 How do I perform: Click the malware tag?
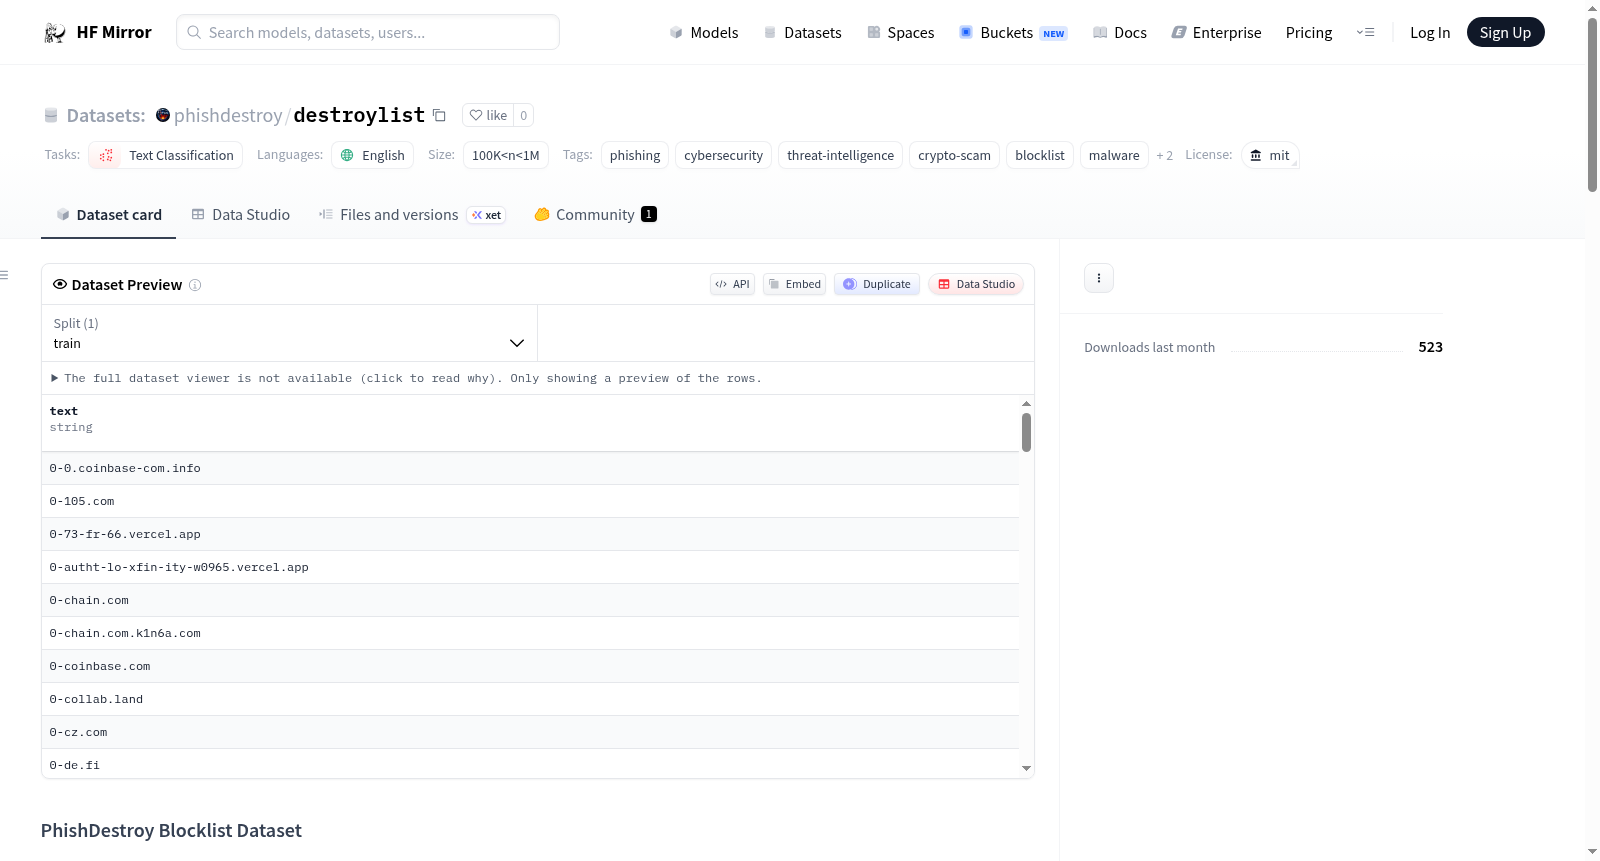click(x=1114, y=155)
